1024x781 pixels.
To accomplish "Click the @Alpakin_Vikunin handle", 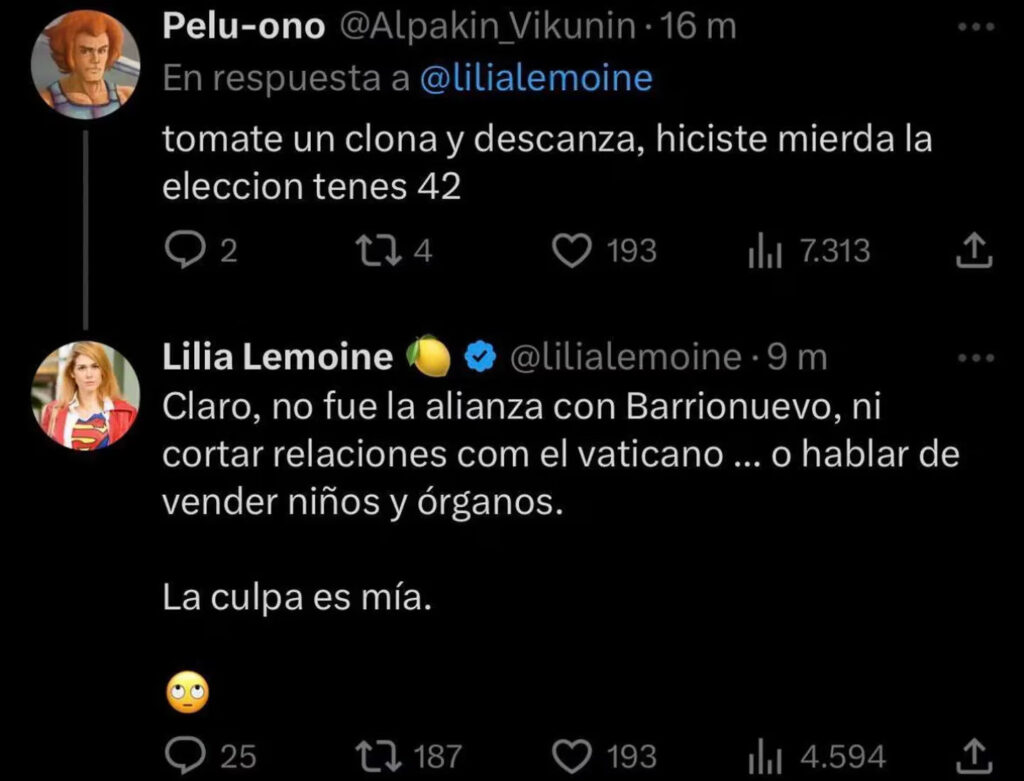I will pyautogui.click(x=488, y=27).
